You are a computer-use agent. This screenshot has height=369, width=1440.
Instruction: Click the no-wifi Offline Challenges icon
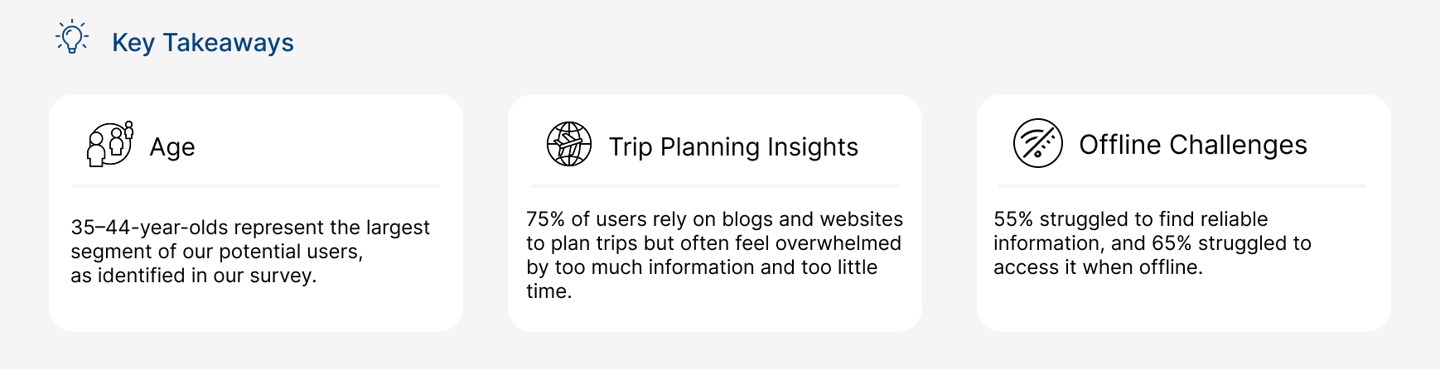pyautogui.click(x=1038, y=144)
